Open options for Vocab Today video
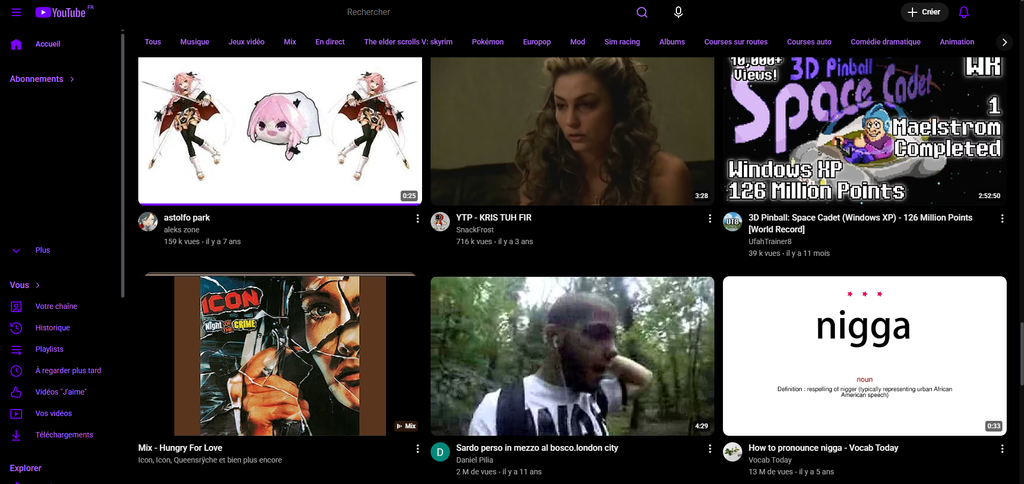Viewport: 1024px width, 484px height. pyautogui.click(x=1002, y=449)
